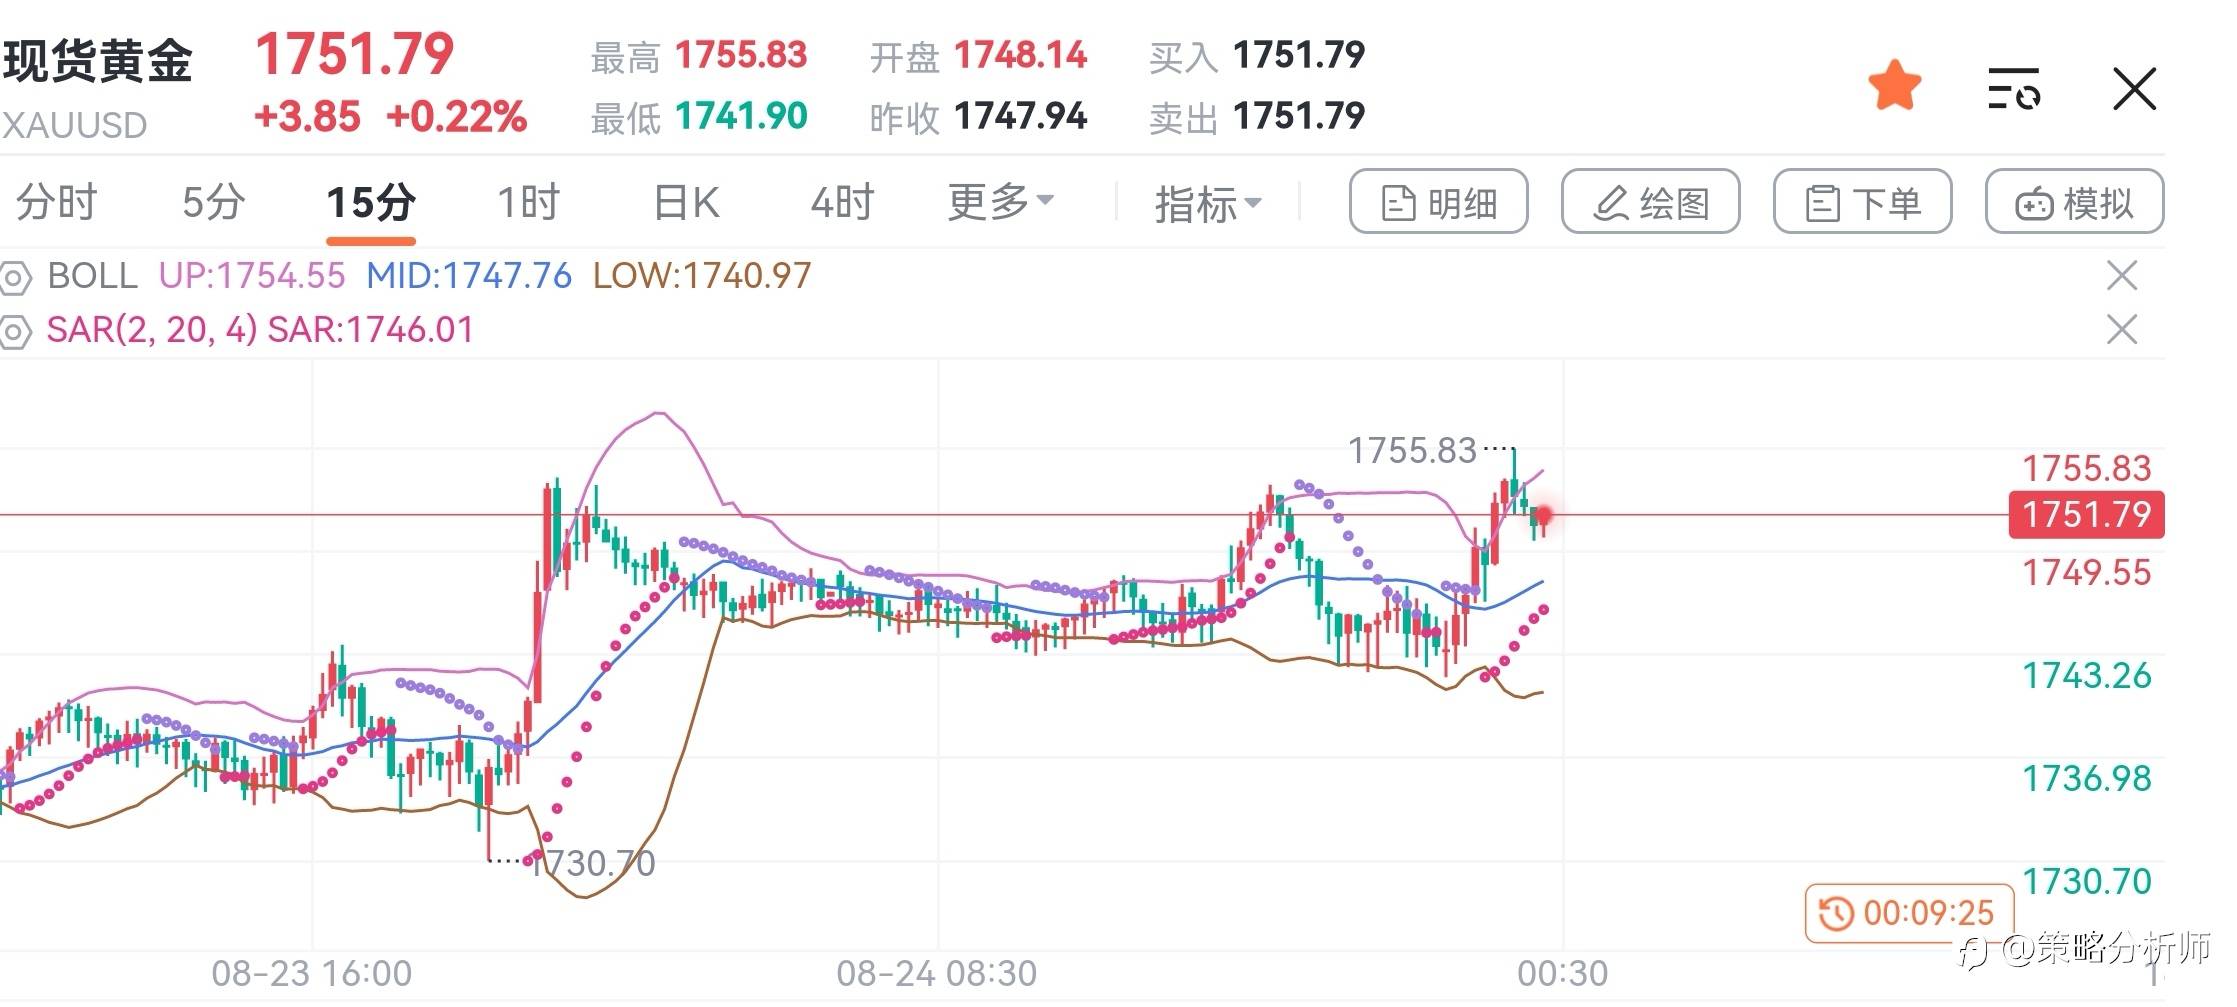Open the list search settings icon
Screen dimensions: 2237x1007
[2012, 89]
